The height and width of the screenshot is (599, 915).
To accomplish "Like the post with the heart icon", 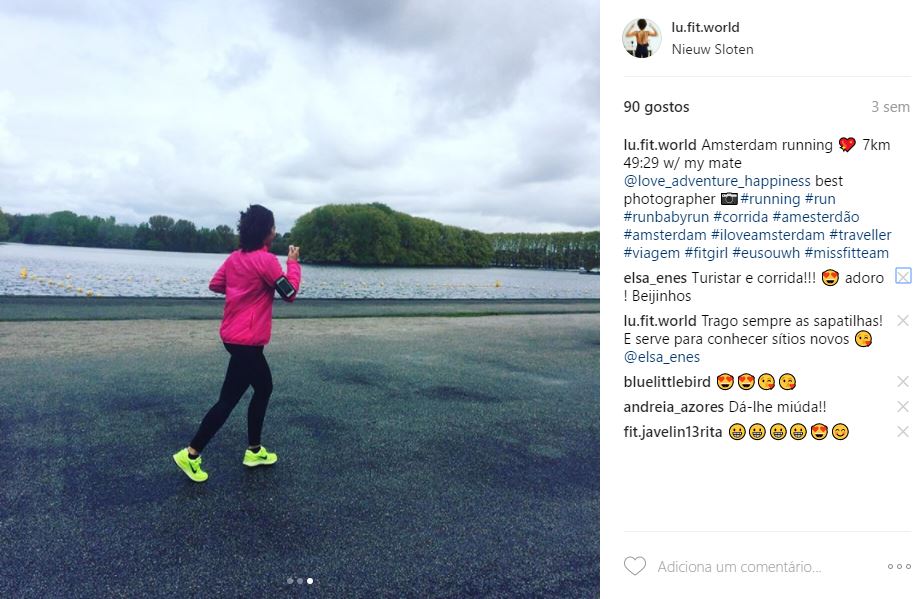I will point(635,566).
